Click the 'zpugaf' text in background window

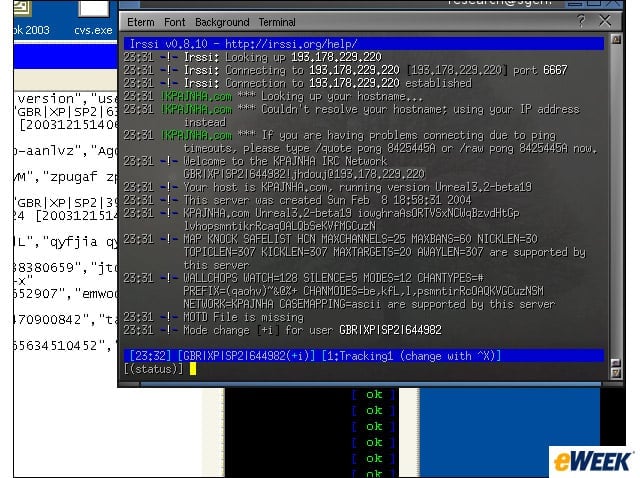[x=74, y=177]
